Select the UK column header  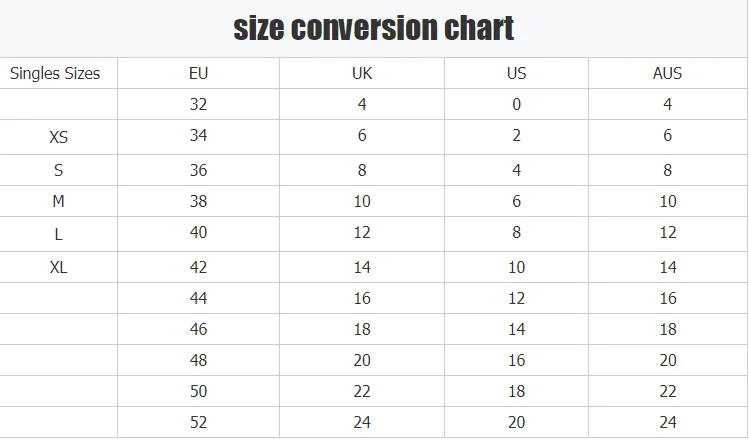point(362,73)
